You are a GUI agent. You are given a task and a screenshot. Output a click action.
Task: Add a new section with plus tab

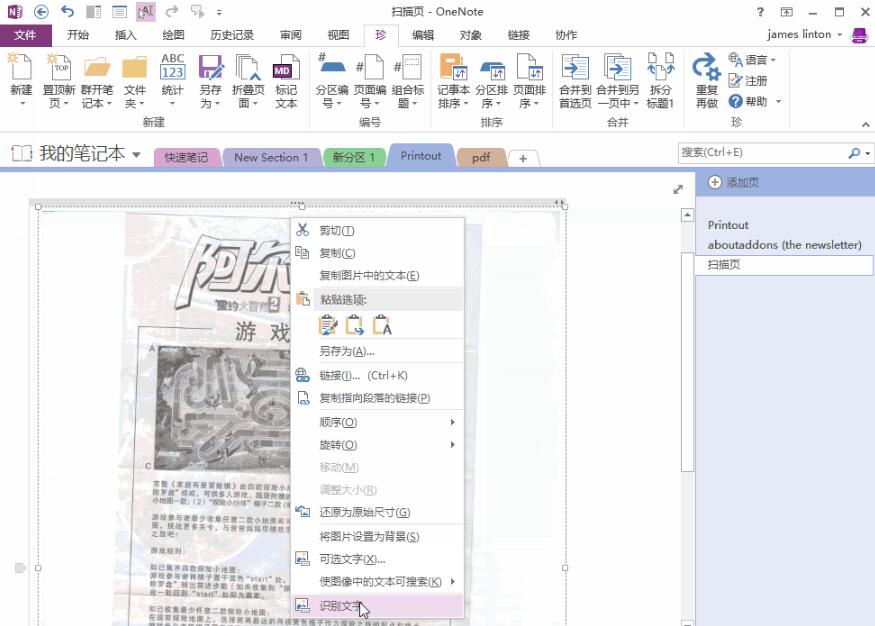click(523, 158)
